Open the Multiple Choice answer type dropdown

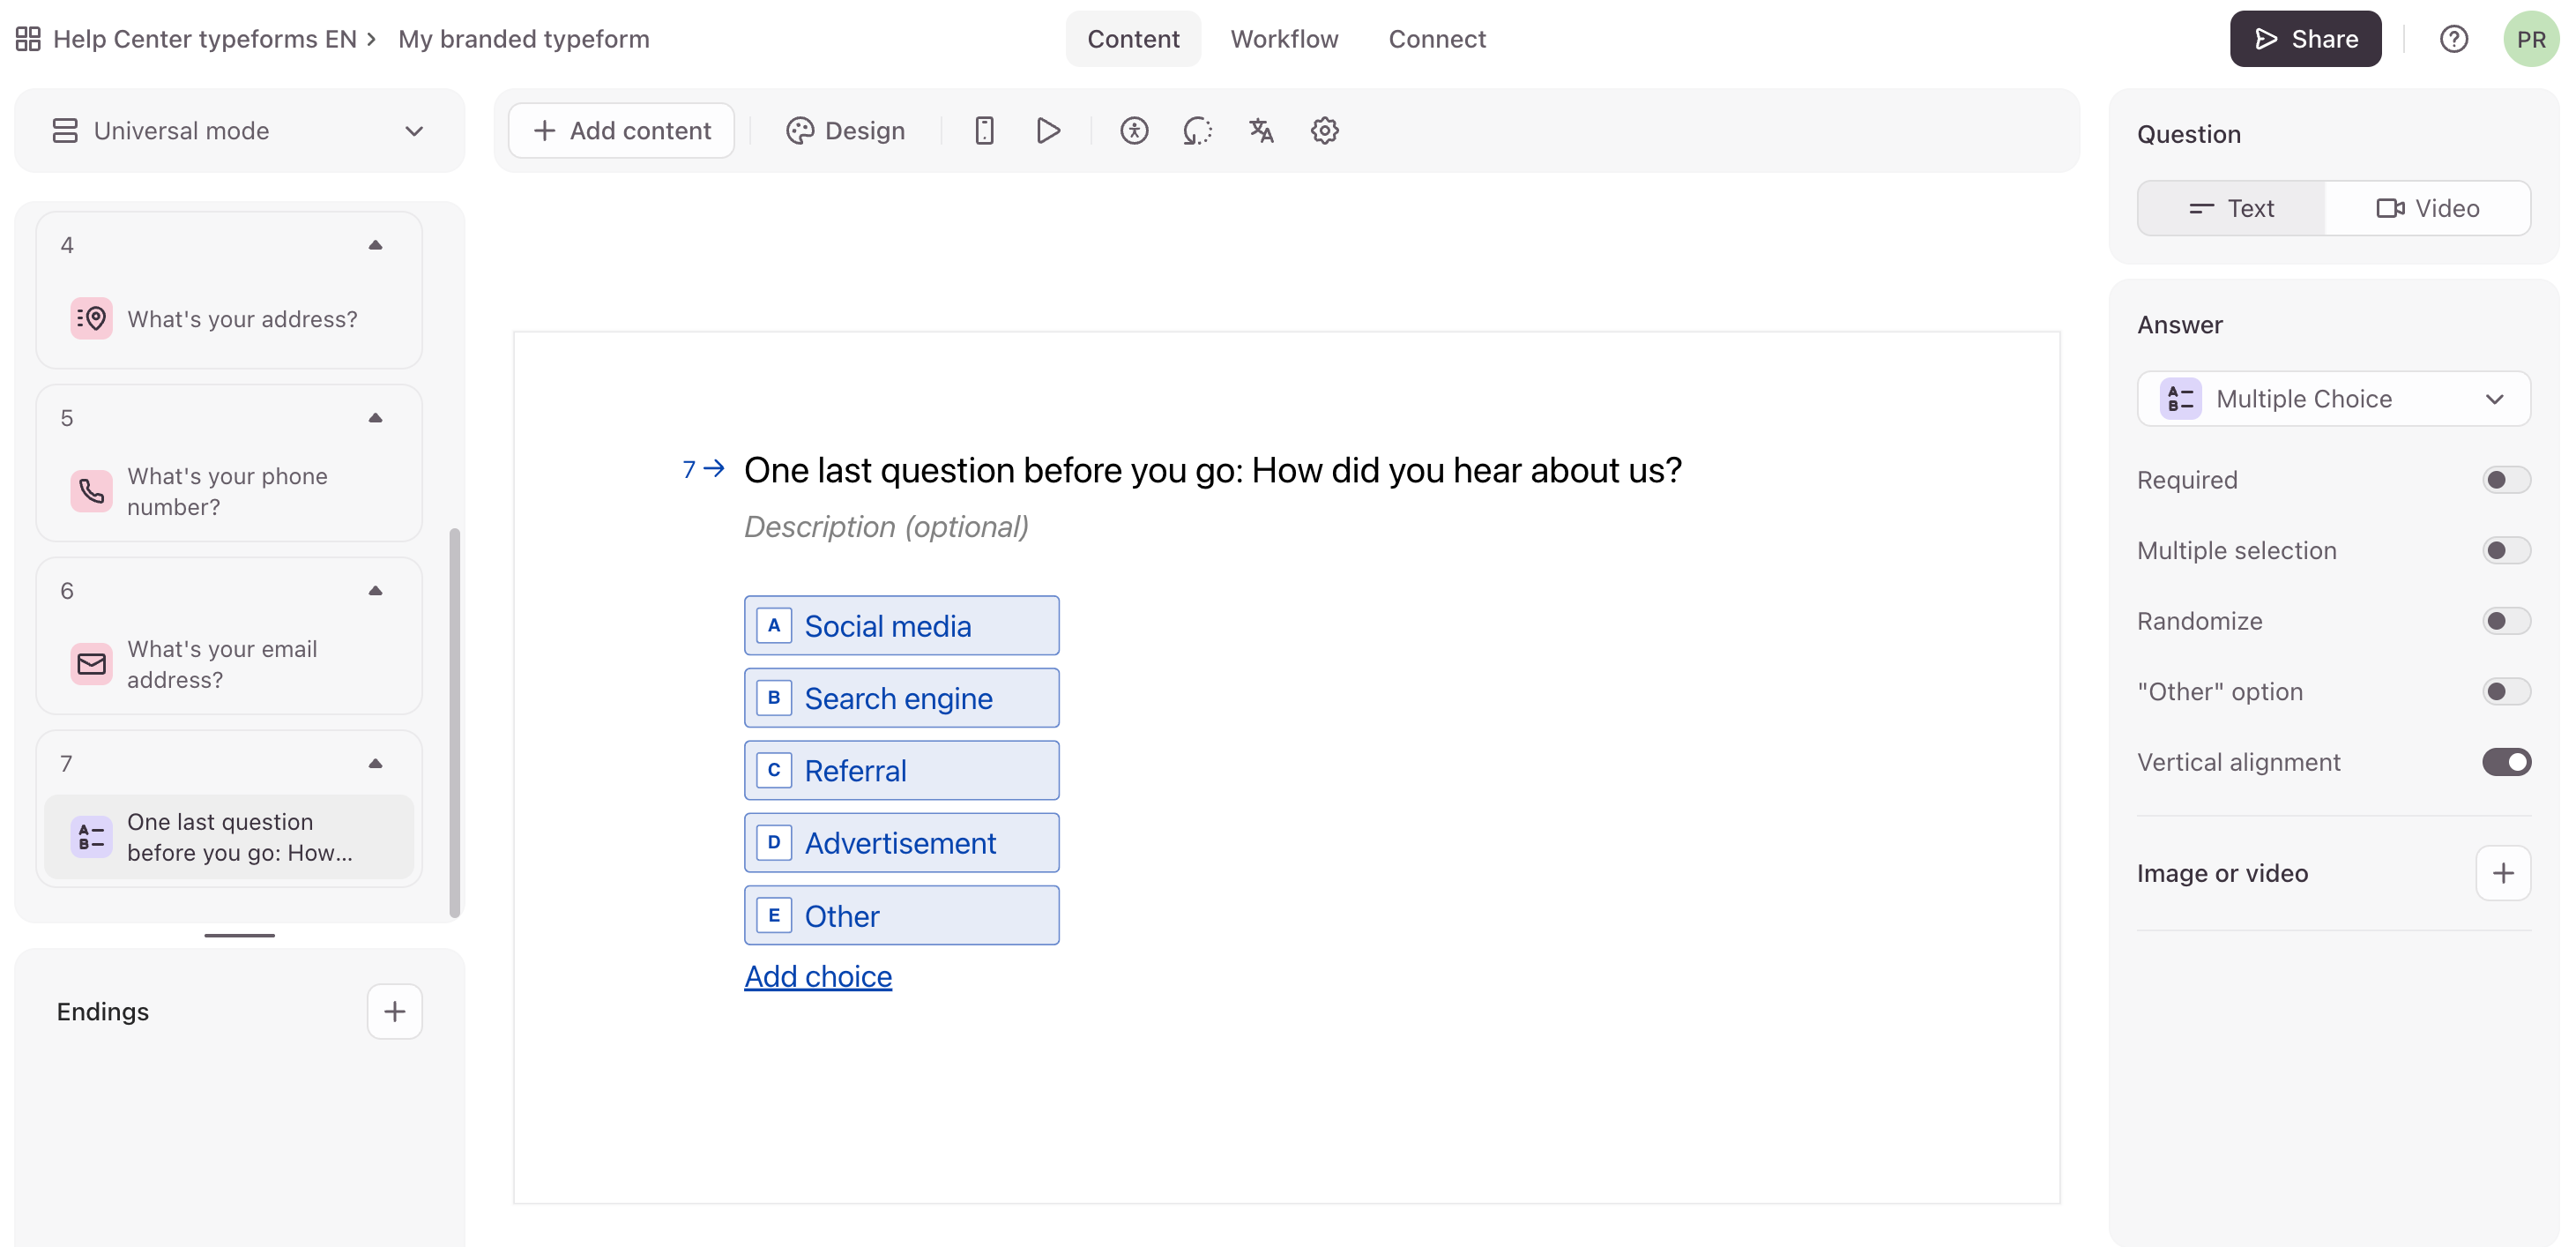pos(2333,399)
